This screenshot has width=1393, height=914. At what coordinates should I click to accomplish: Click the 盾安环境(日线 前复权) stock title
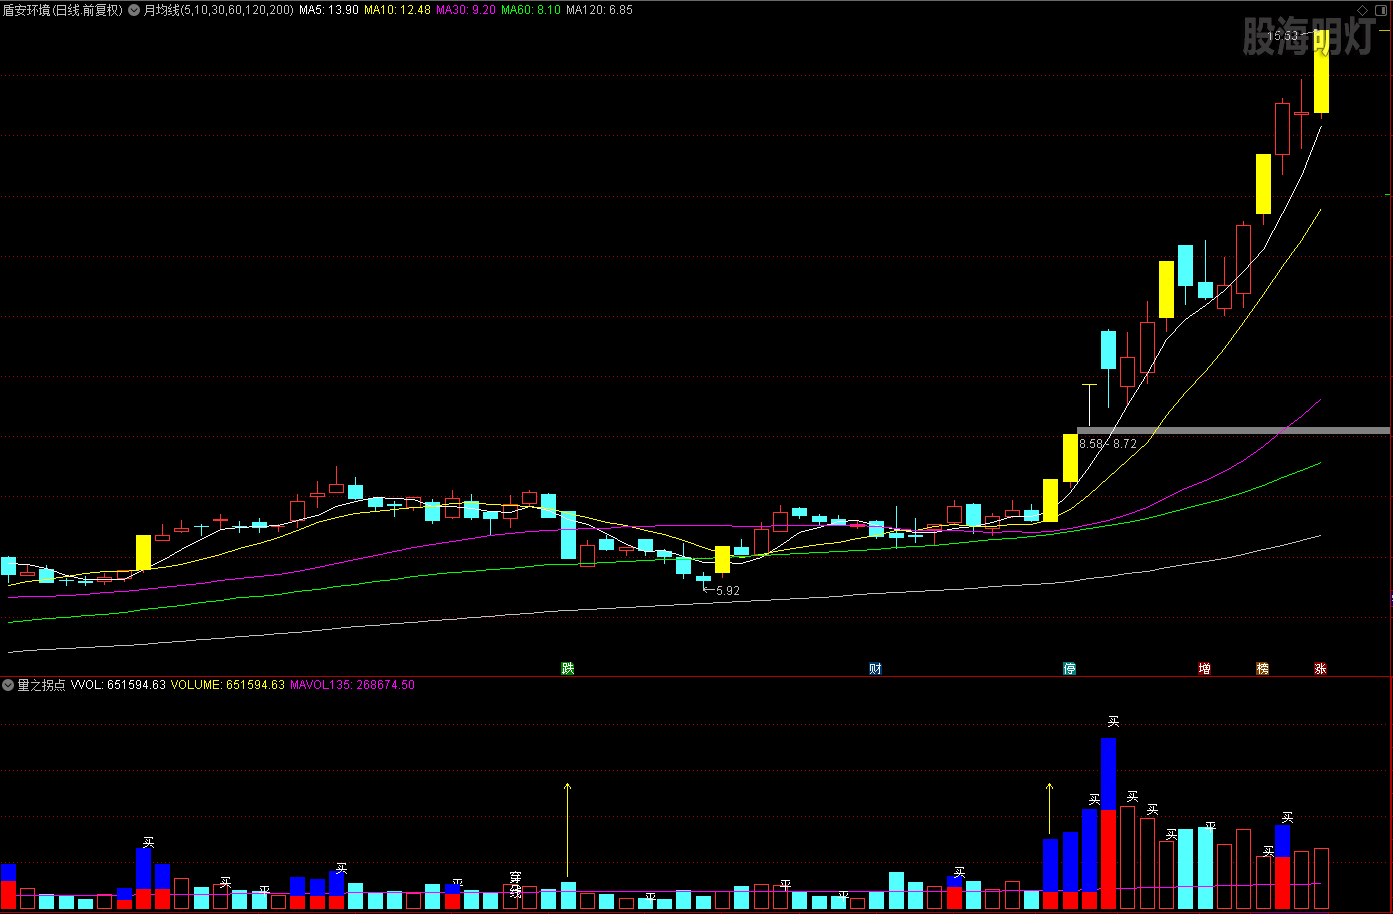(x=62, y=10)
